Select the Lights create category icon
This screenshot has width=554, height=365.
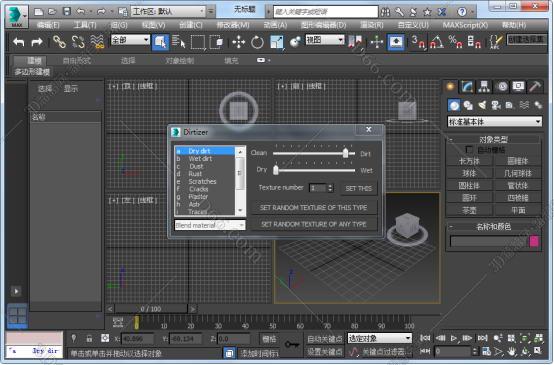click(482, 105)
